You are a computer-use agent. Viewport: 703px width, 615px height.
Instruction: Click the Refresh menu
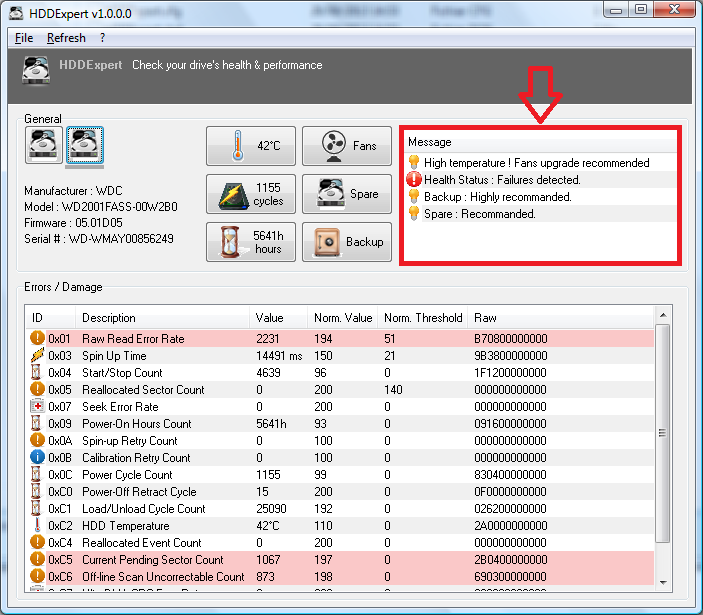click(66, 38)
